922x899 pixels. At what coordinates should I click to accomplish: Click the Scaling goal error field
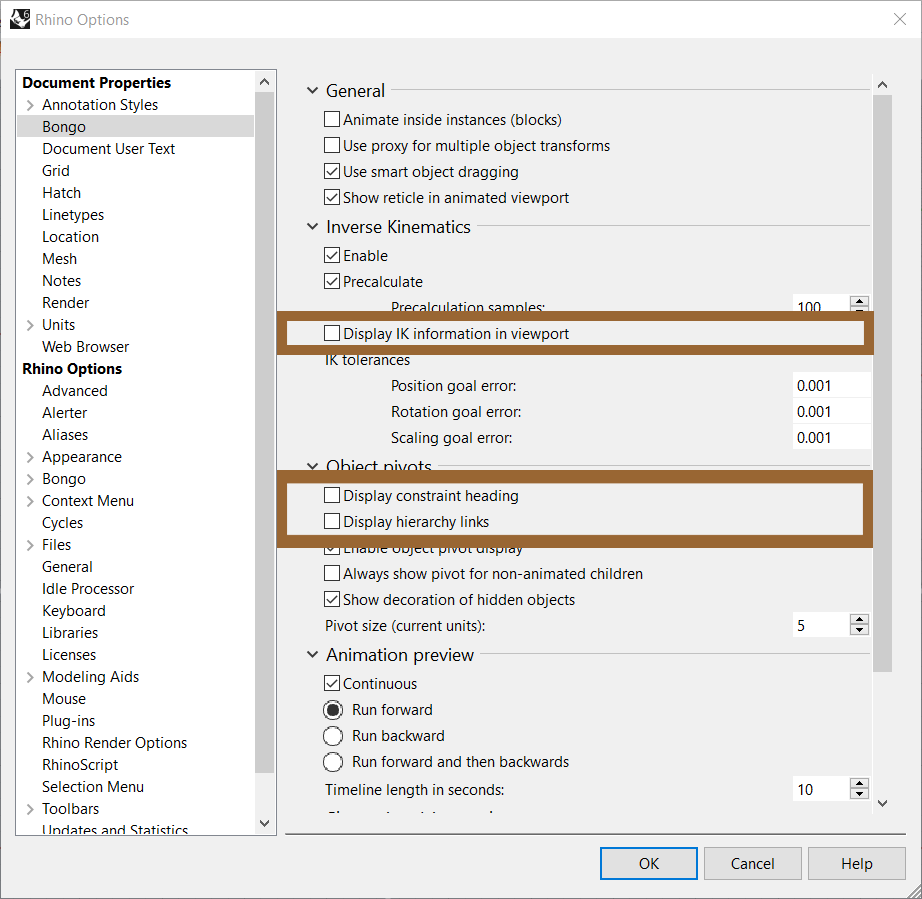click(x=831, y=437)
